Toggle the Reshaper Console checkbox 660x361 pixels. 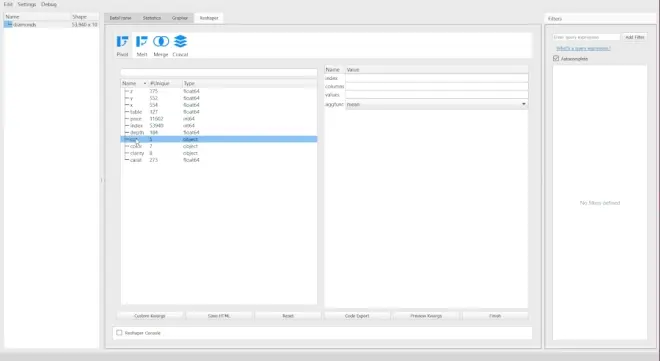119,333
